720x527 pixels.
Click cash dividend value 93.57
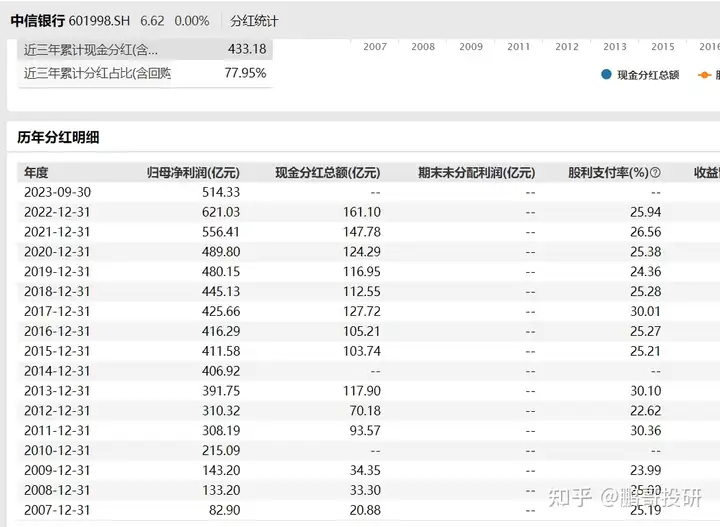(x=365, y=431)
